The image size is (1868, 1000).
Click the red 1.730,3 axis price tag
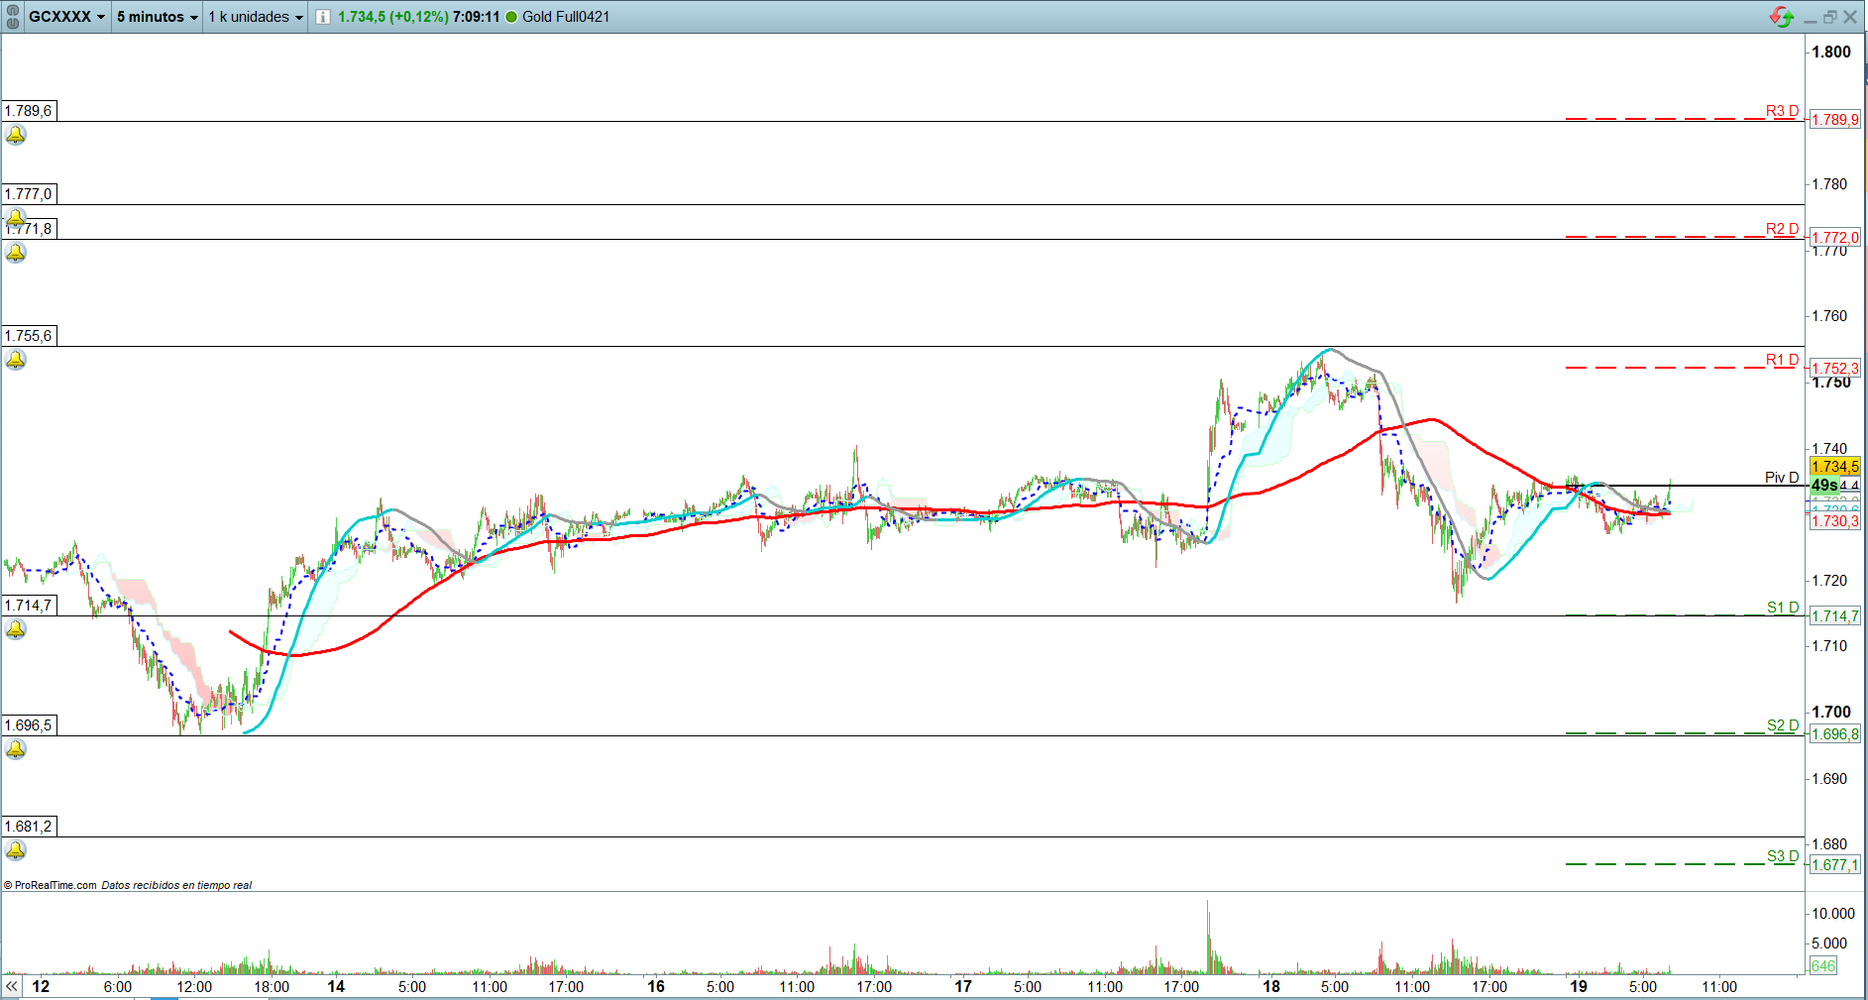(x=1835, y=521)
